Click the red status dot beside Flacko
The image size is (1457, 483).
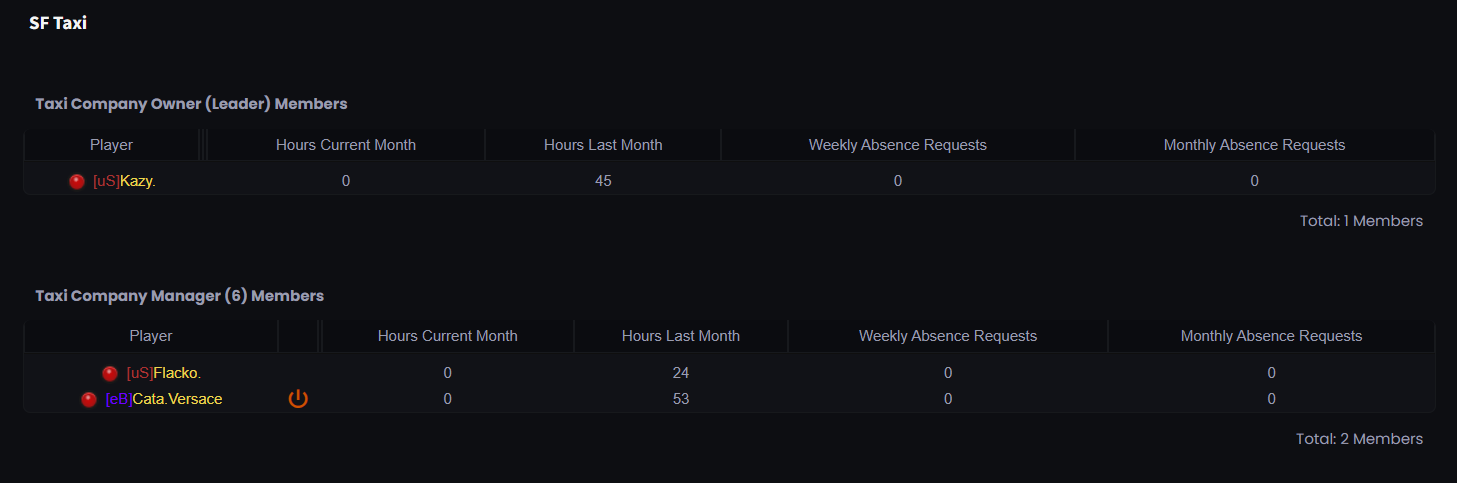pos(110,373)
